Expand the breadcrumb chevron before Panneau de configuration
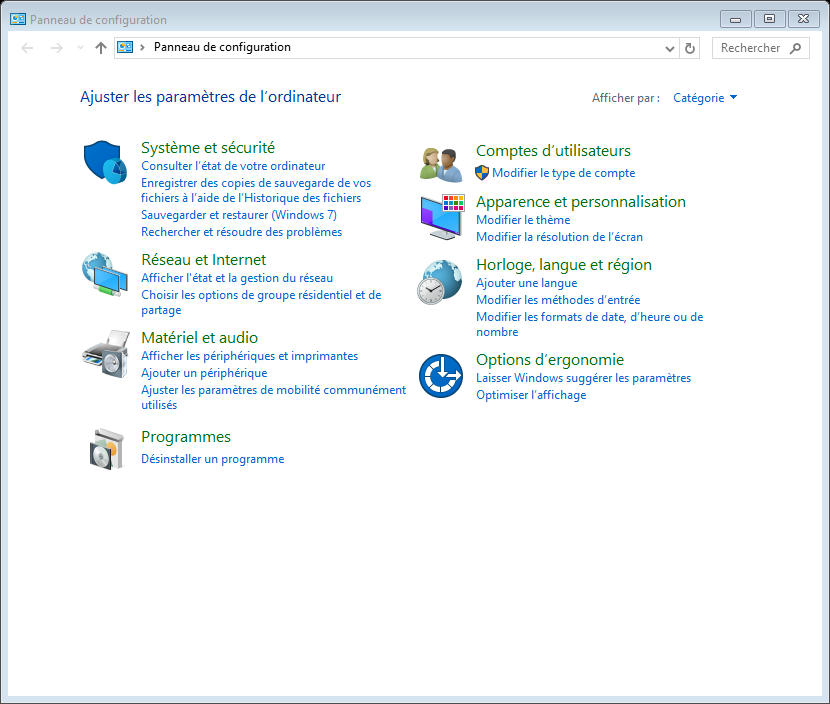The width and height of the screenshot is (830, 704). point(142,48)
